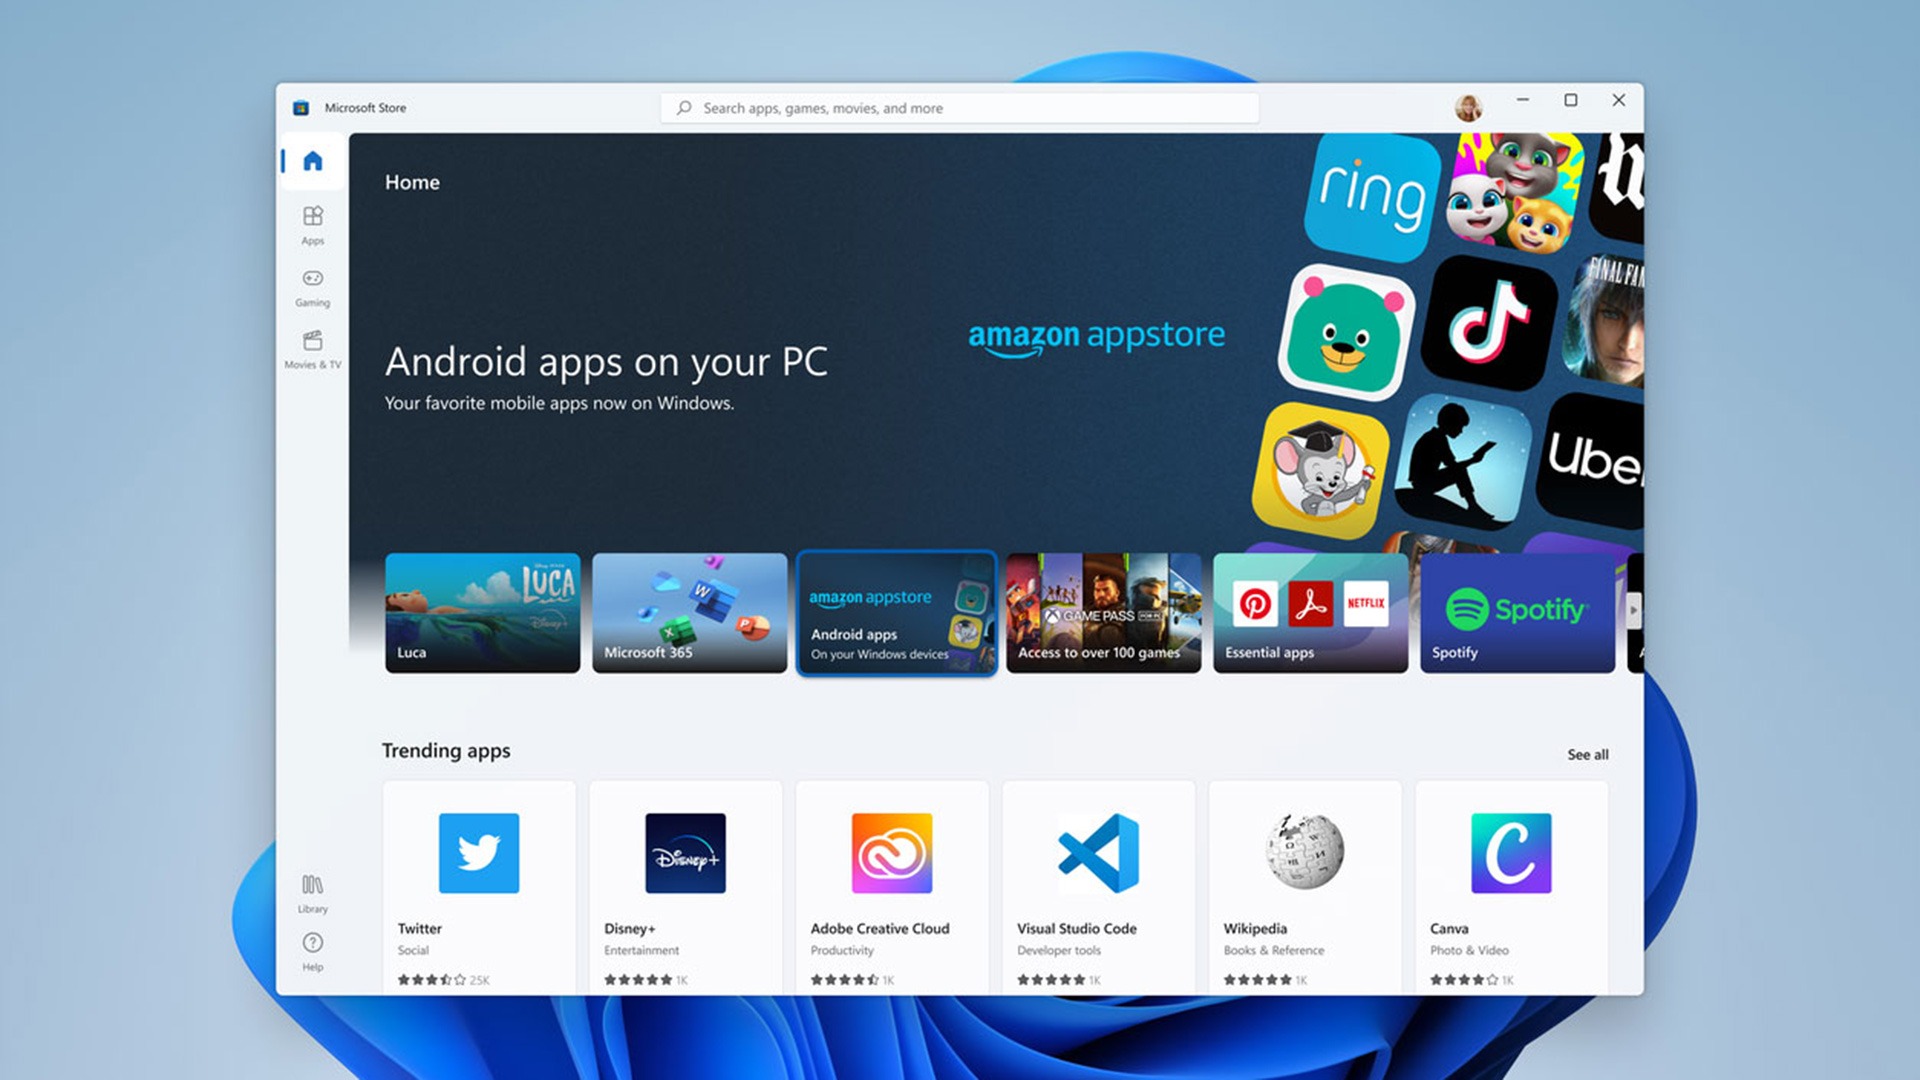Select the Wikipedia app icon
The width and height of the screenshot is (1920, 1080).
click(x=1304, y=853)
